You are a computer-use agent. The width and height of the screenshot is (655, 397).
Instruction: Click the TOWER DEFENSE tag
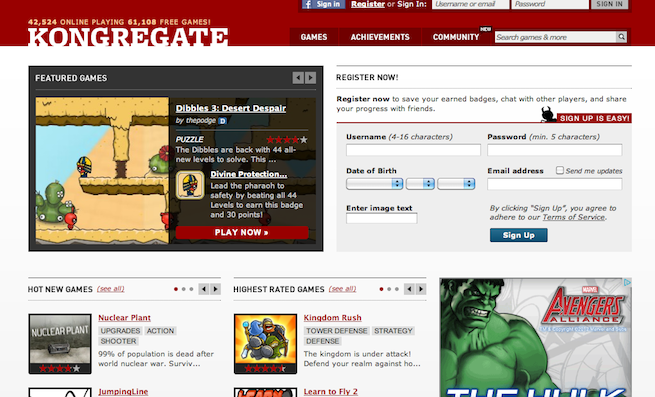(337, 331)
